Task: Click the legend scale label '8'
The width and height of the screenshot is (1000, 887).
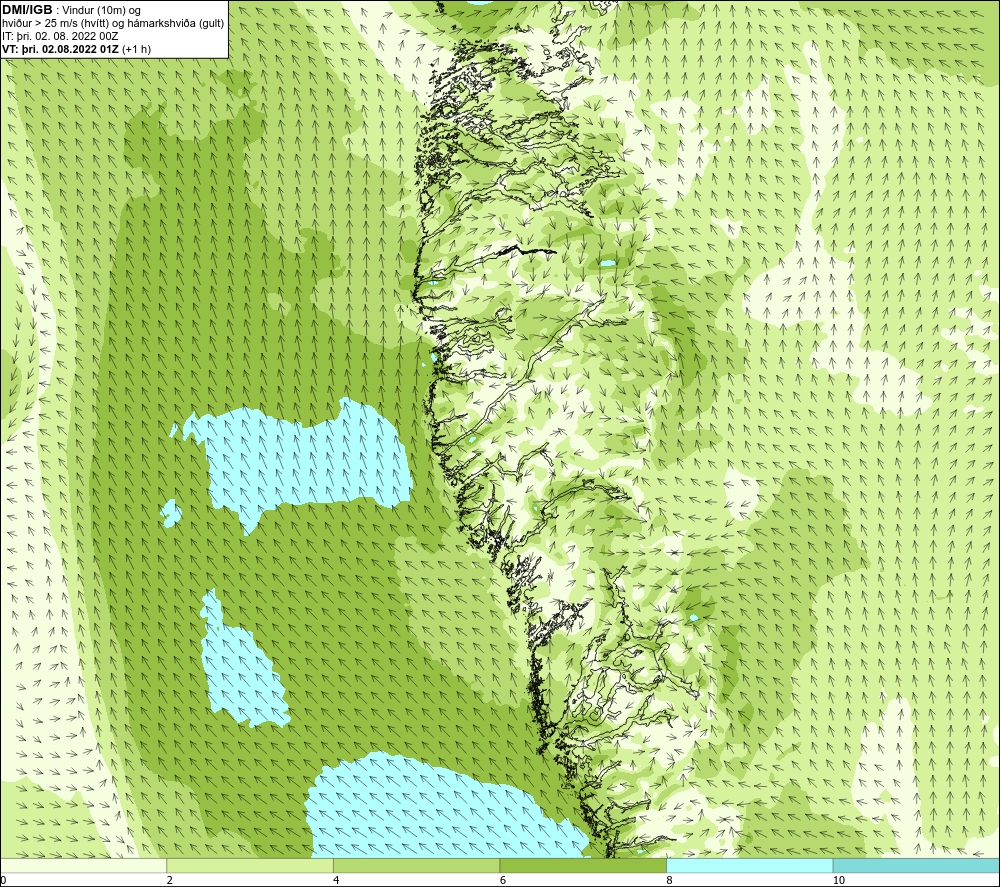Action: [669, 880]
